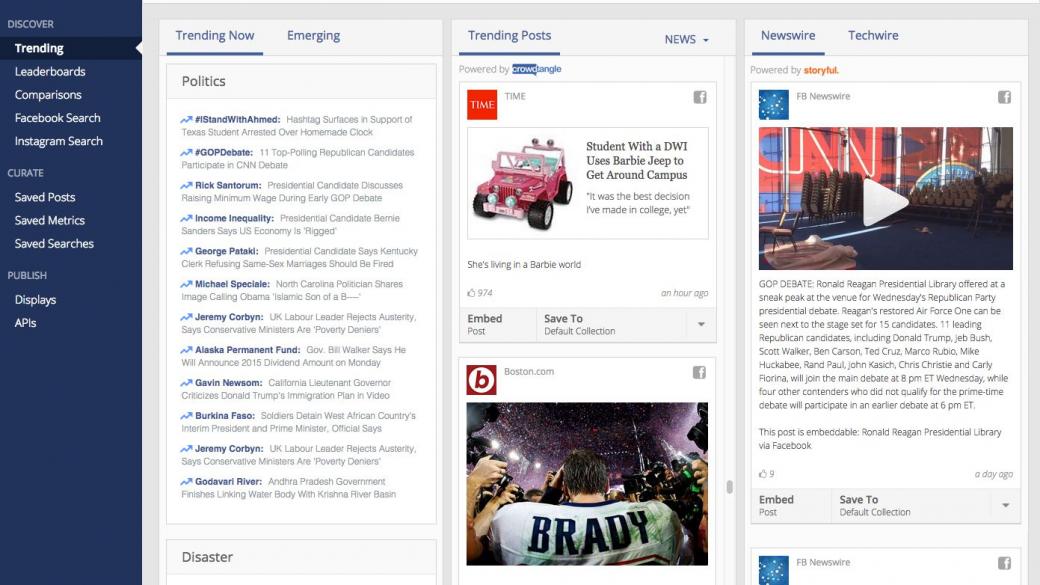Click trending arrow icon beside Rick Santorum
Viewport: 1040px width, 585px height.
click(186, 185)
